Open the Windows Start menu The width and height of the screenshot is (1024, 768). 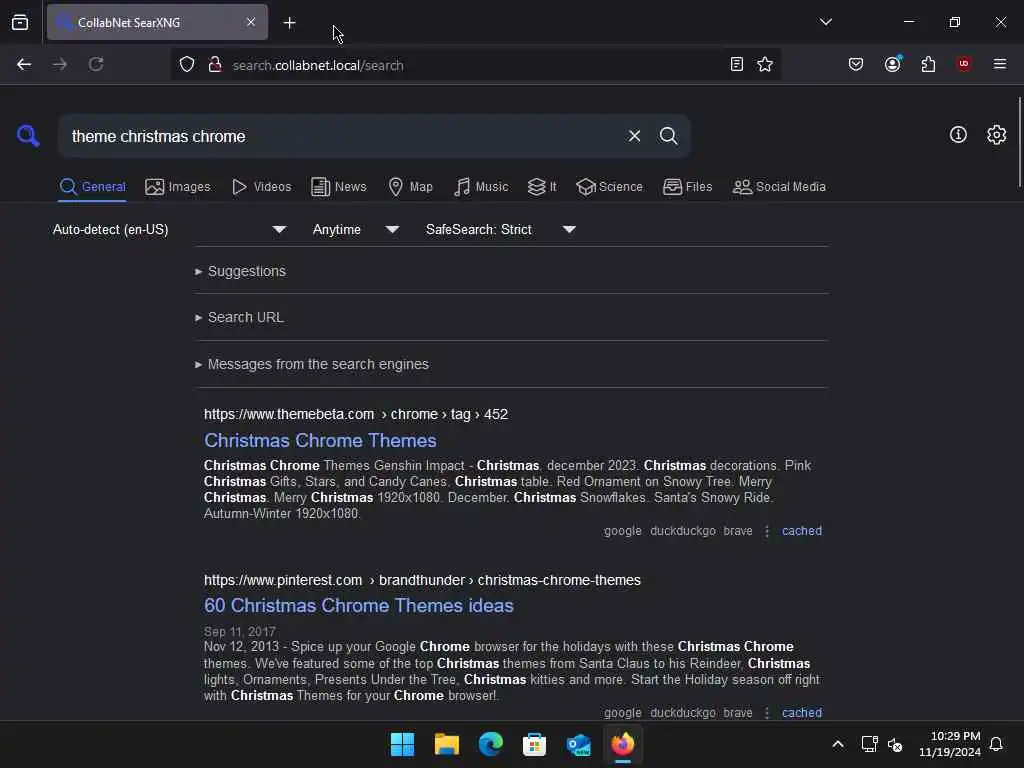point(402,744)
